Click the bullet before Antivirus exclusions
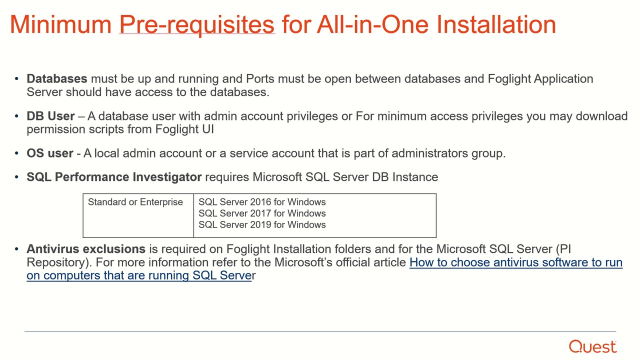The image size is (640, 360). (x=16, y=249)
